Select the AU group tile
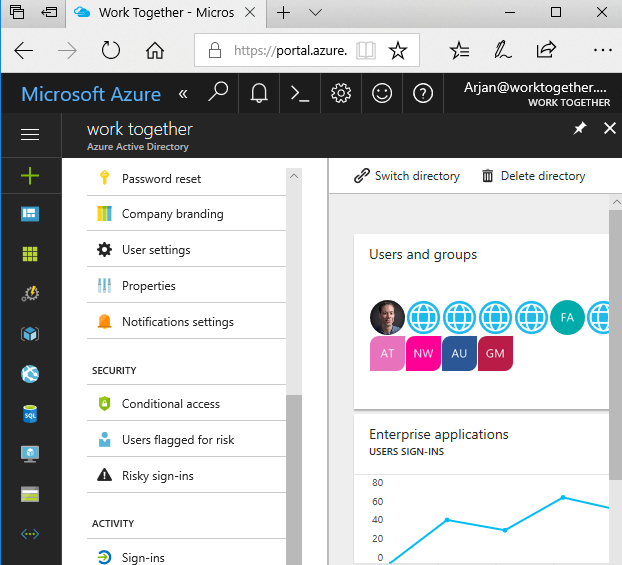Screen dimensions: 622x565 [x=459, y=353]
